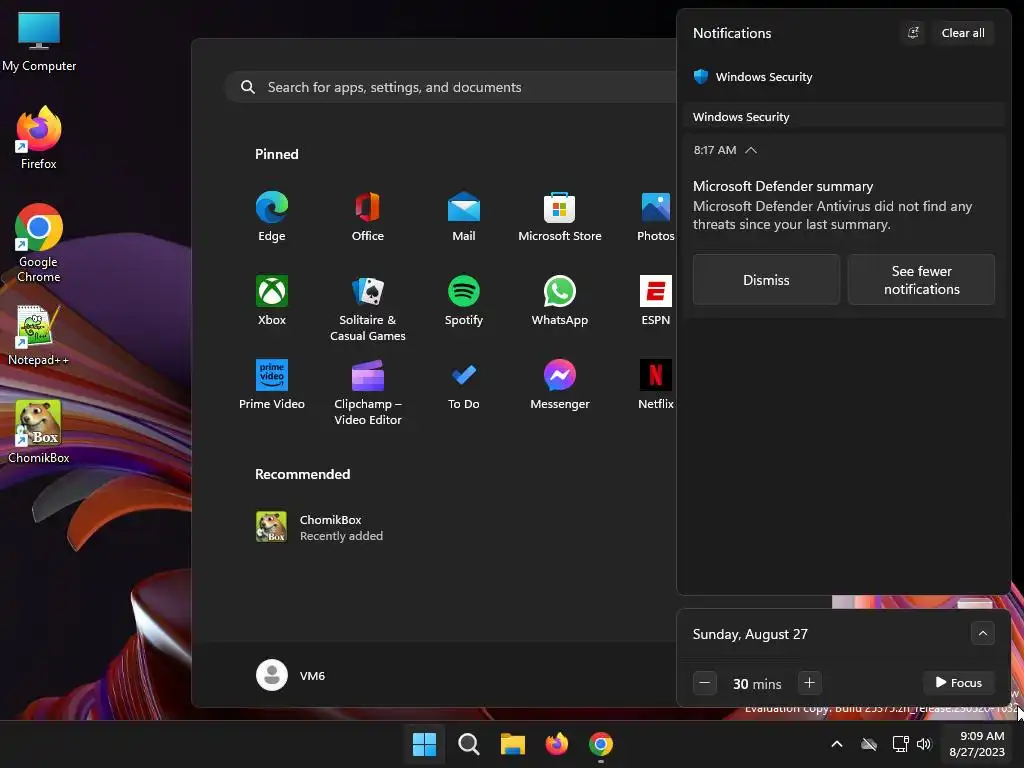Screen dimensions: 1024x768
Task: Open network status tray icon
Action: [901, 744]
